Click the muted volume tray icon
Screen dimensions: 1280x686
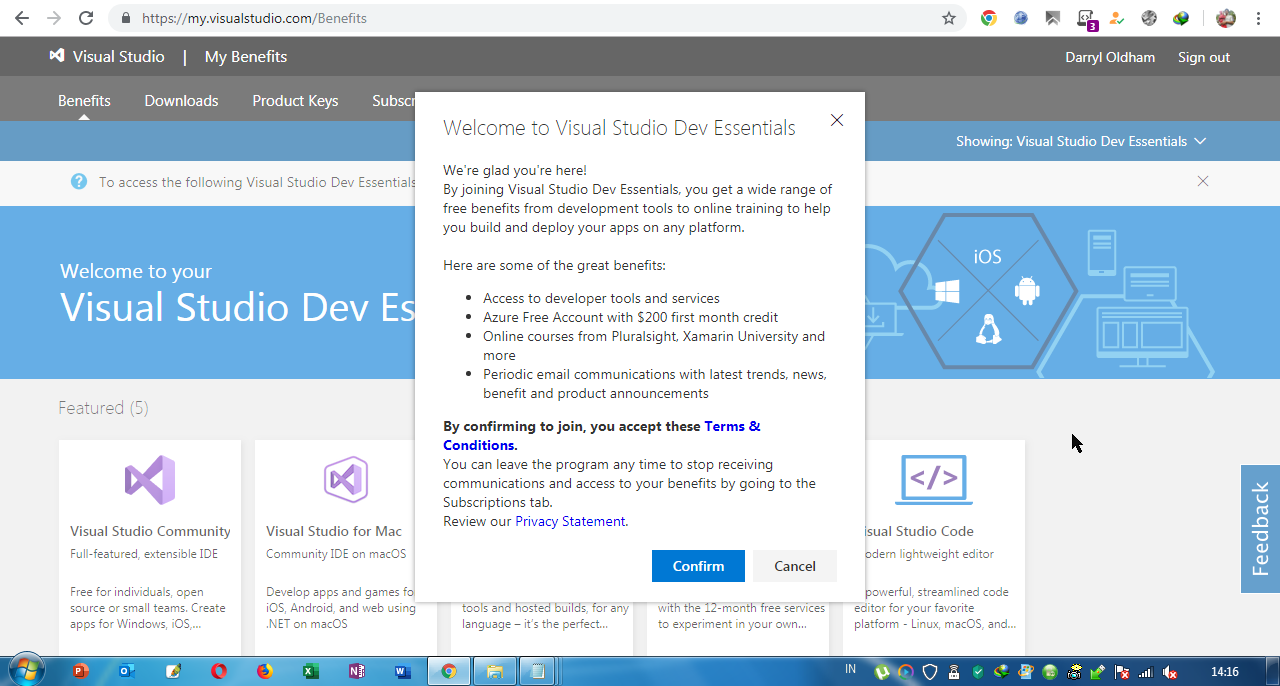coord(1169,672)
